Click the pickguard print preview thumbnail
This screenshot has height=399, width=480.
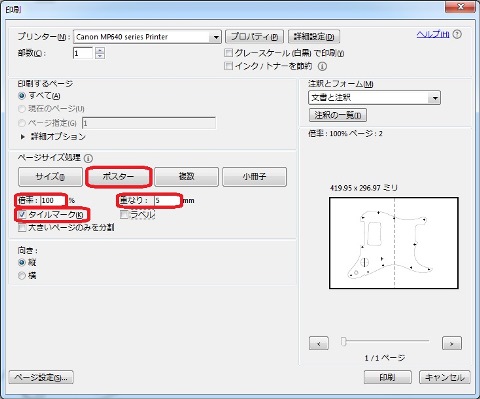click(x=394, y=243)
